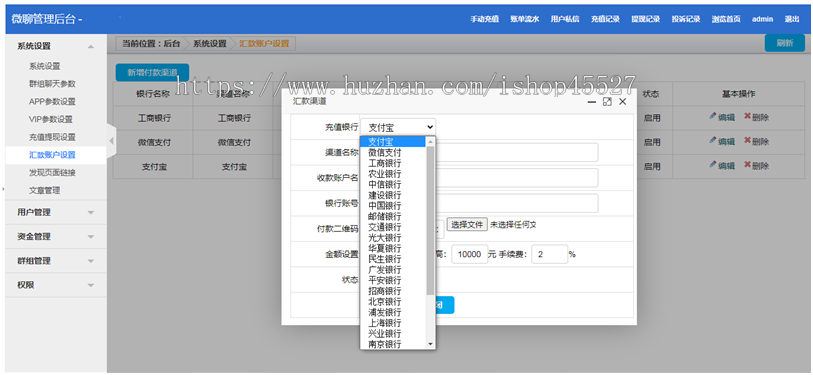Select 微信支付 in the bank dropdown list
This screenshot has width=813, height=375.
pyautogui.click(x=393, y=152)
